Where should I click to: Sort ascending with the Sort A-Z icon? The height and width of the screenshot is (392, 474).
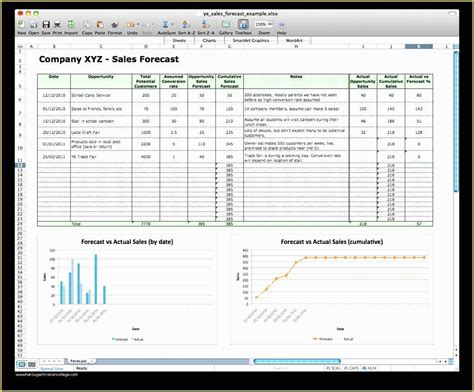click(x=186, y=24)
